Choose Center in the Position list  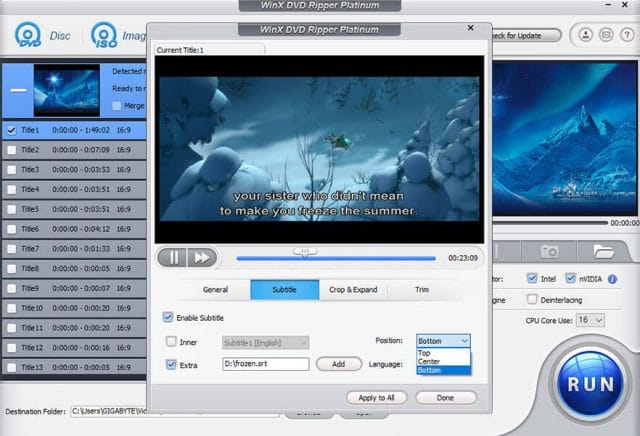point(429,362)
